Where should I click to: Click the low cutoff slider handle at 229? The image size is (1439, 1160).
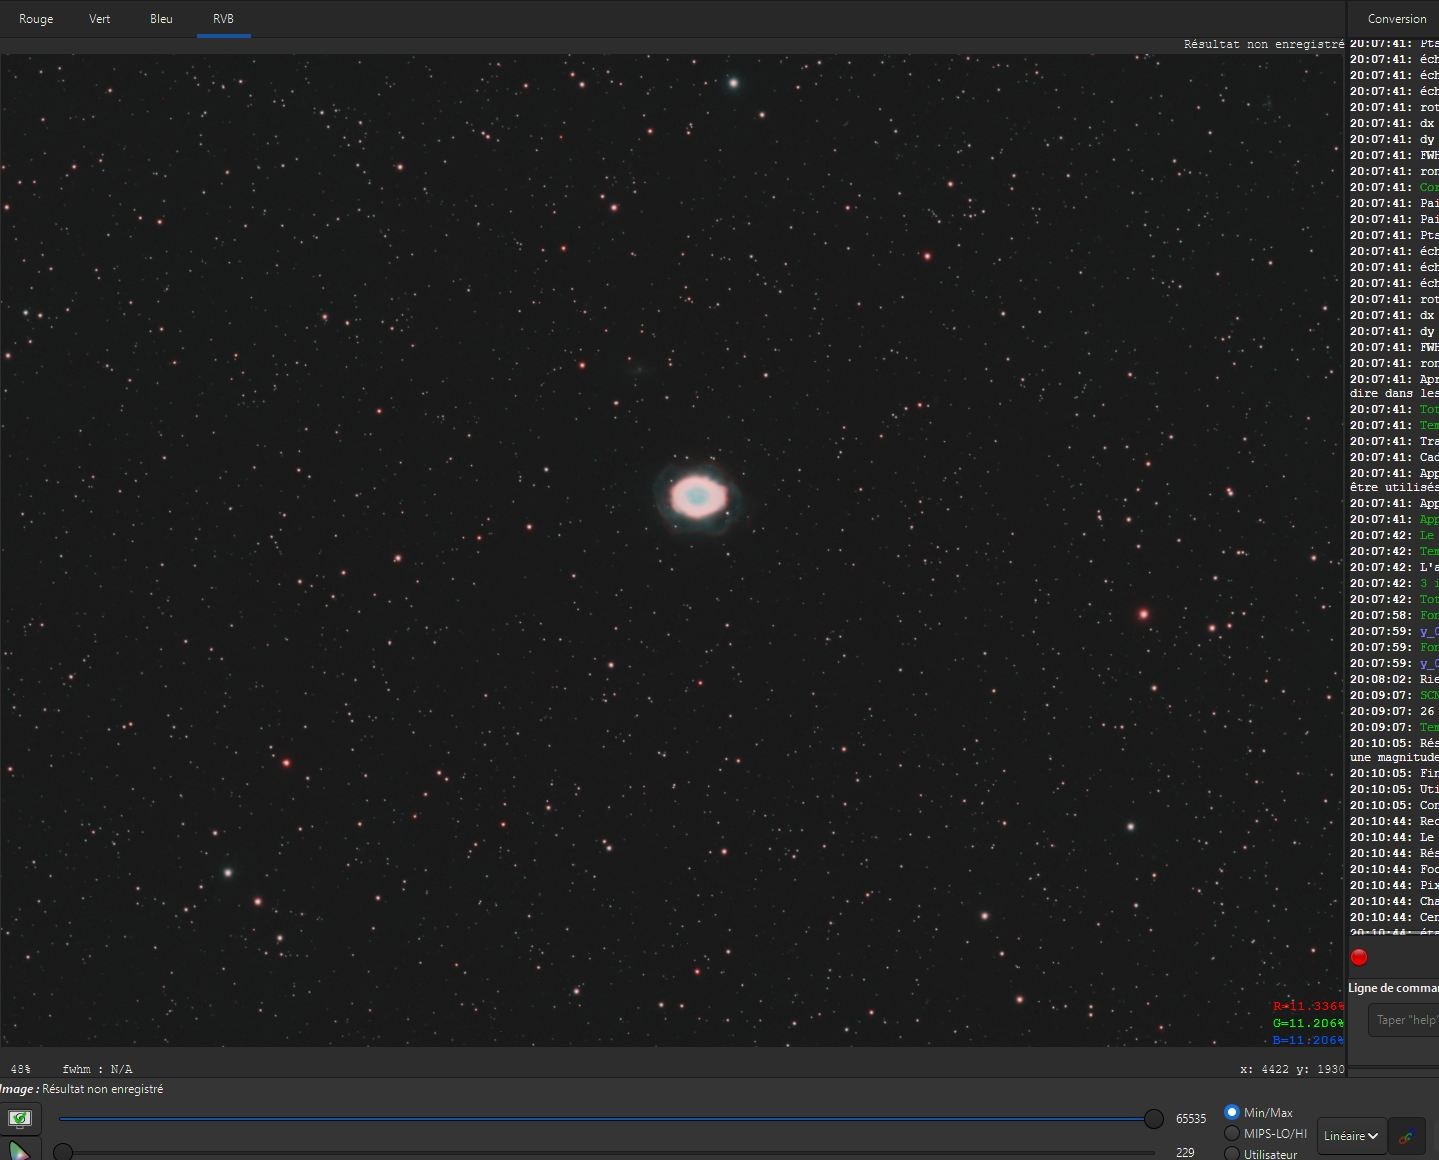(63, 1153)
